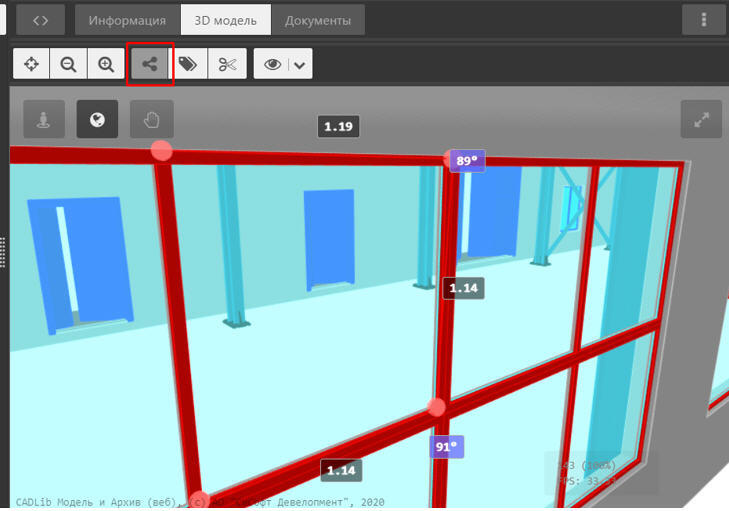Open the tags tool icon
The width and height of the screenshot is (729, 511).
pyautogui.click(x=188, y=64)
